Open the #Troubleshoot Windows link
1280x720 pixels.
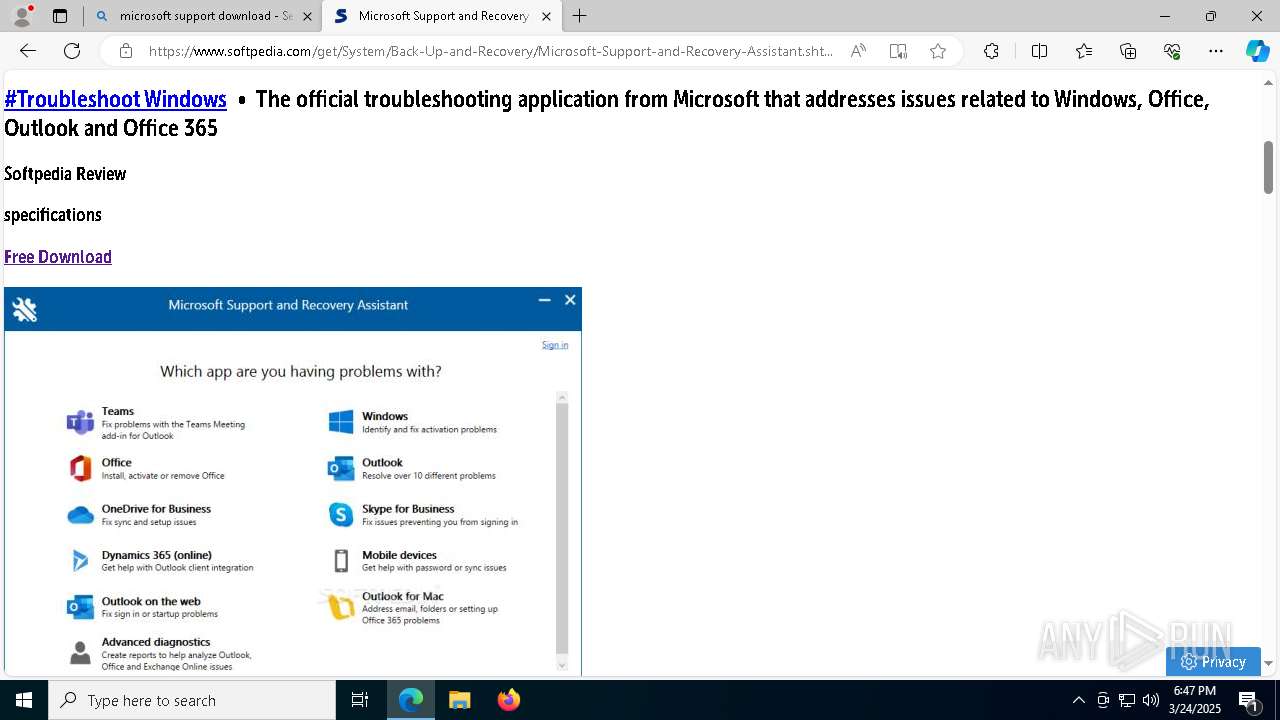[115, 99]
